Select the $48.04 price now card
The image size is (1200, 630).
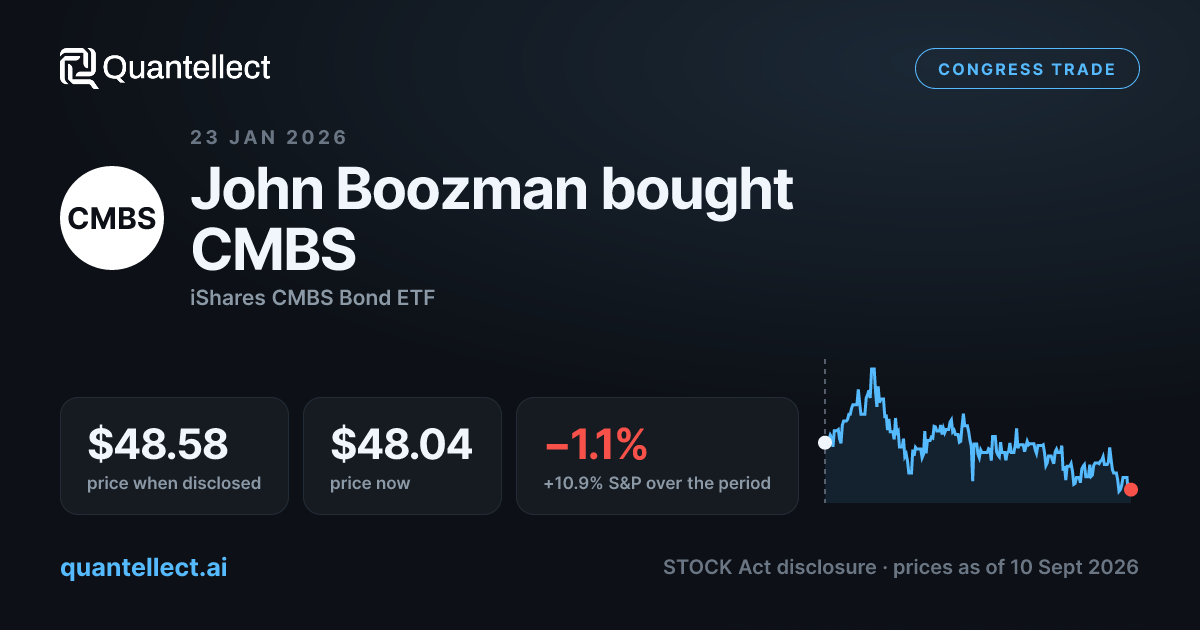point(402,456)
